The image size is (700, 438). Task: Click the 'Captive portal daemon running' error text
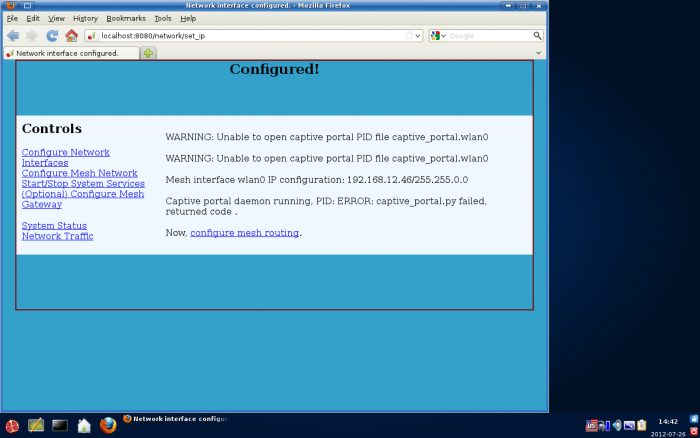pyautogui.click(x=326, y=206)
